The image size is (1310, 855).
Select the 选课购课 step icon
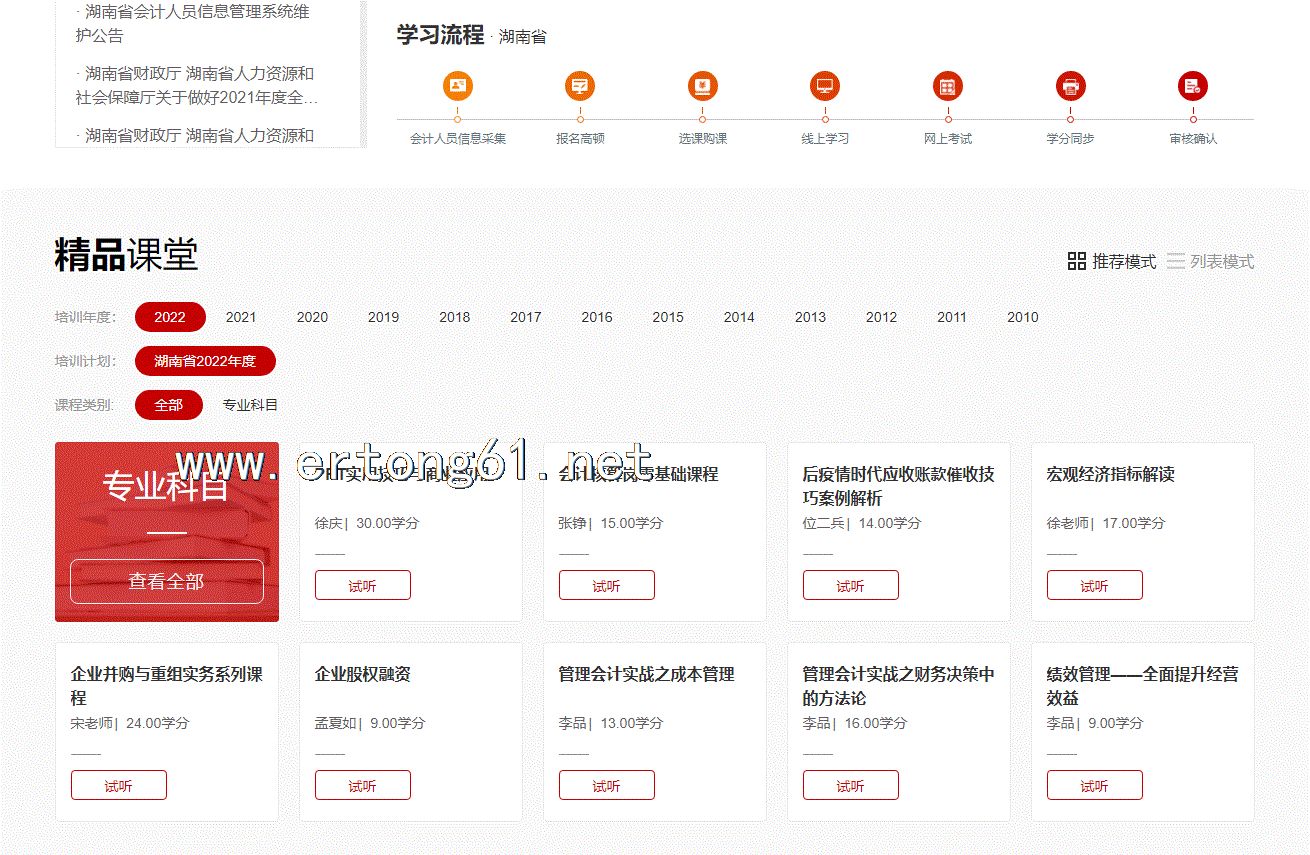coord(703,87)
